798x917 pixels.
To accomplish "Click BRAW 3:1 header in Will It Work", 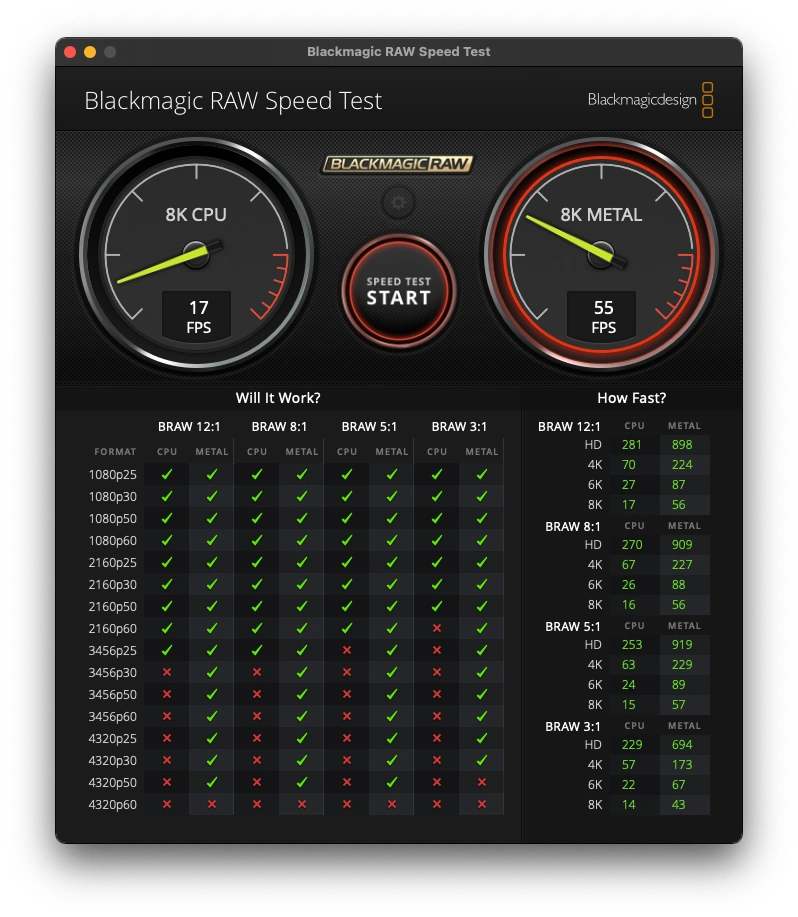I will click(x=459, y=427).
